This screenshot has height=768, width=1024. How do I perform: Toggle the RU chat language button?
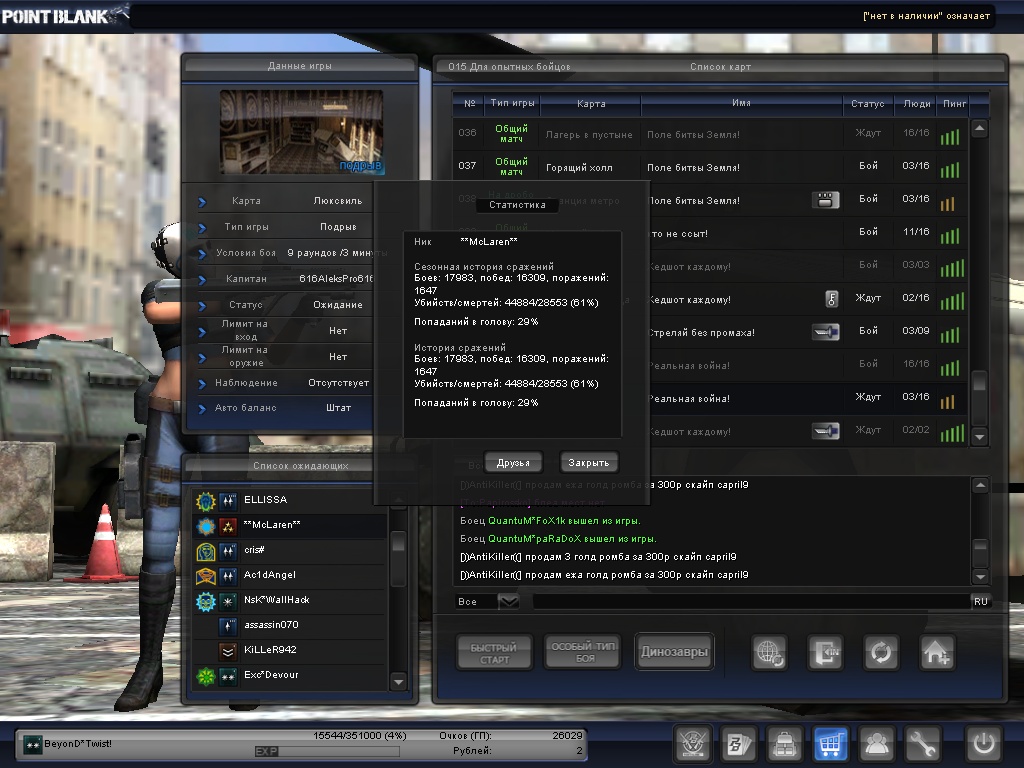pyautogui.click(x=980, y=601)
